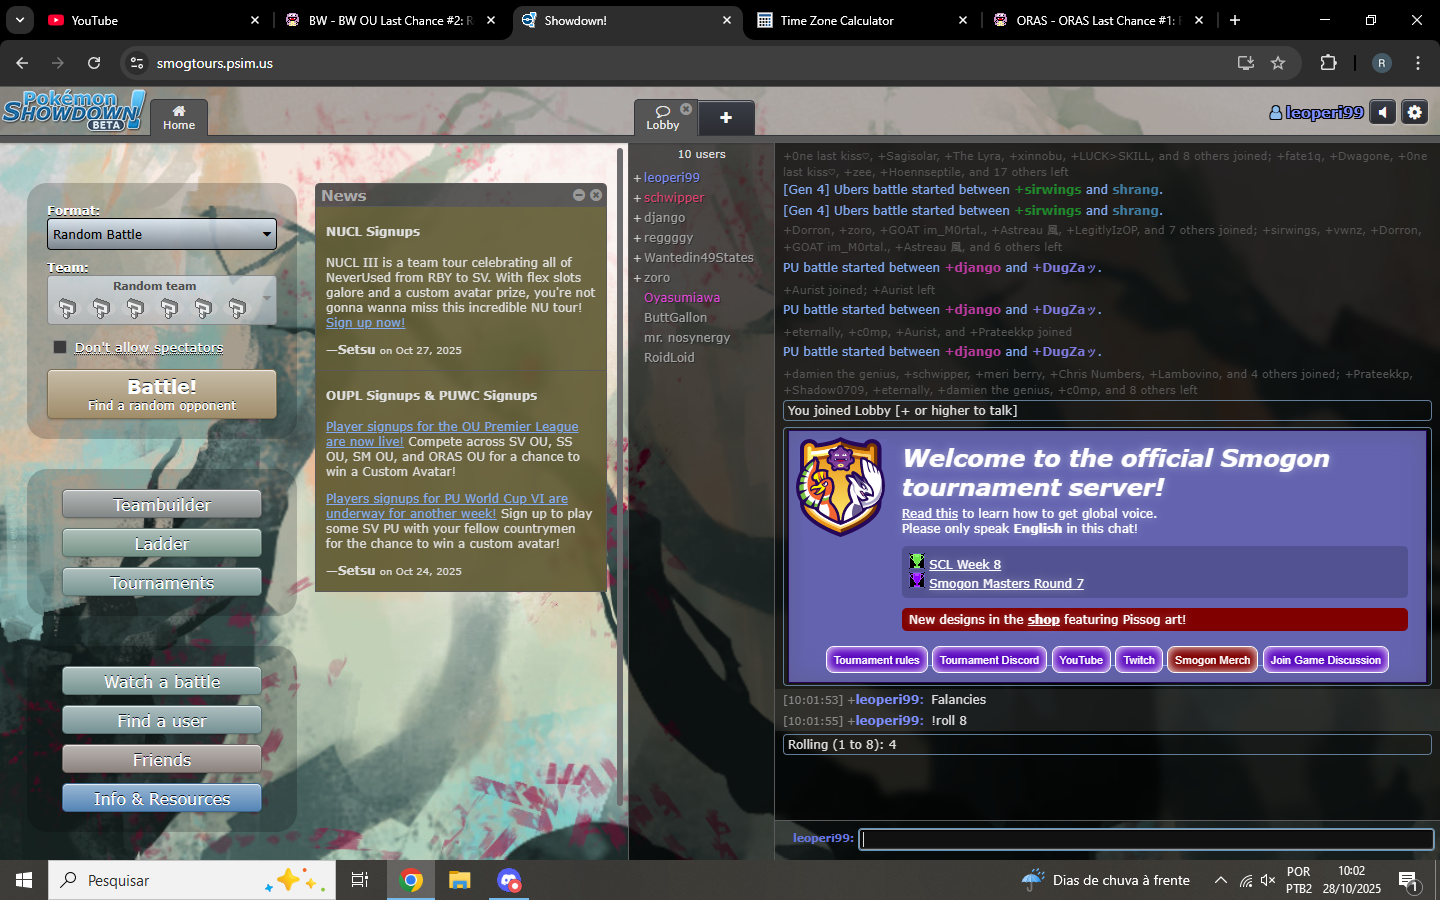Click the Battle! find opponent button
This screenshot has width=1440, height=900.
click(x=162, y=394)
